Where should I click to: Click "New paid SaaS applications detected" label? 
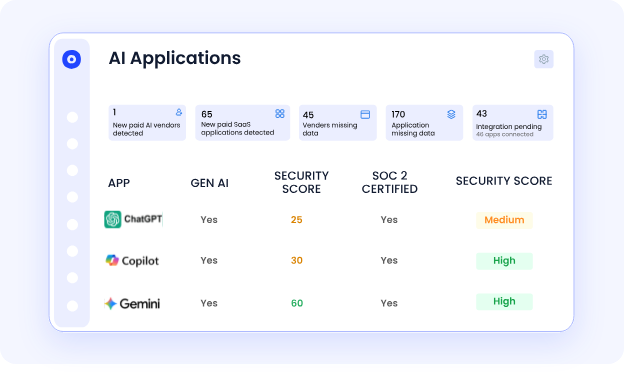pos(238,129)
